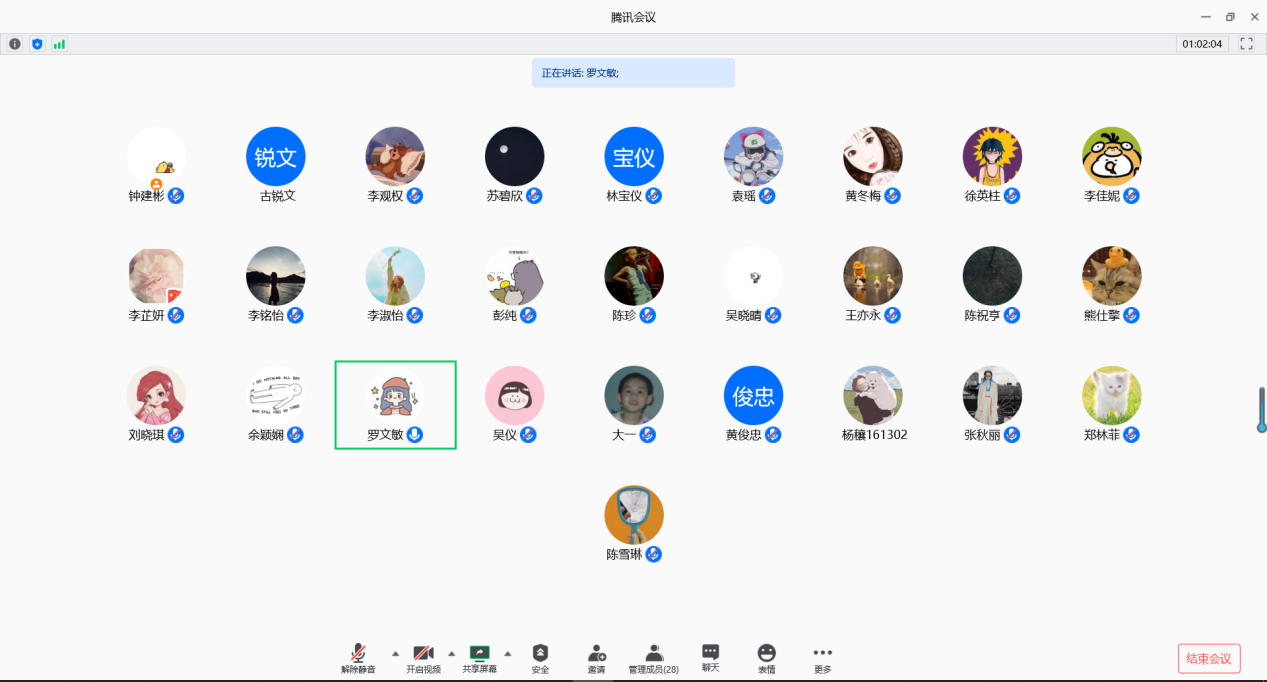Image resolution: width=1267 pixels, height=682 pixels.
Task: Click the blue security shield icon
Action: click(x=37, y=44)
